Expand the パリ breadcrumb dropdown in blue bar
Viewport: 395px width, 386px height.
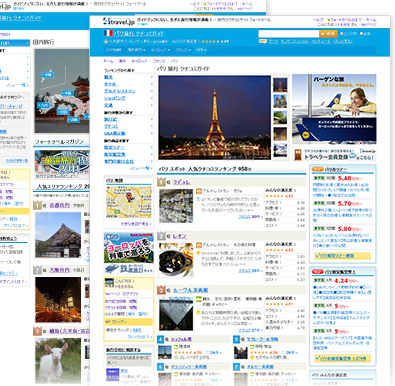tap(201, 50)
